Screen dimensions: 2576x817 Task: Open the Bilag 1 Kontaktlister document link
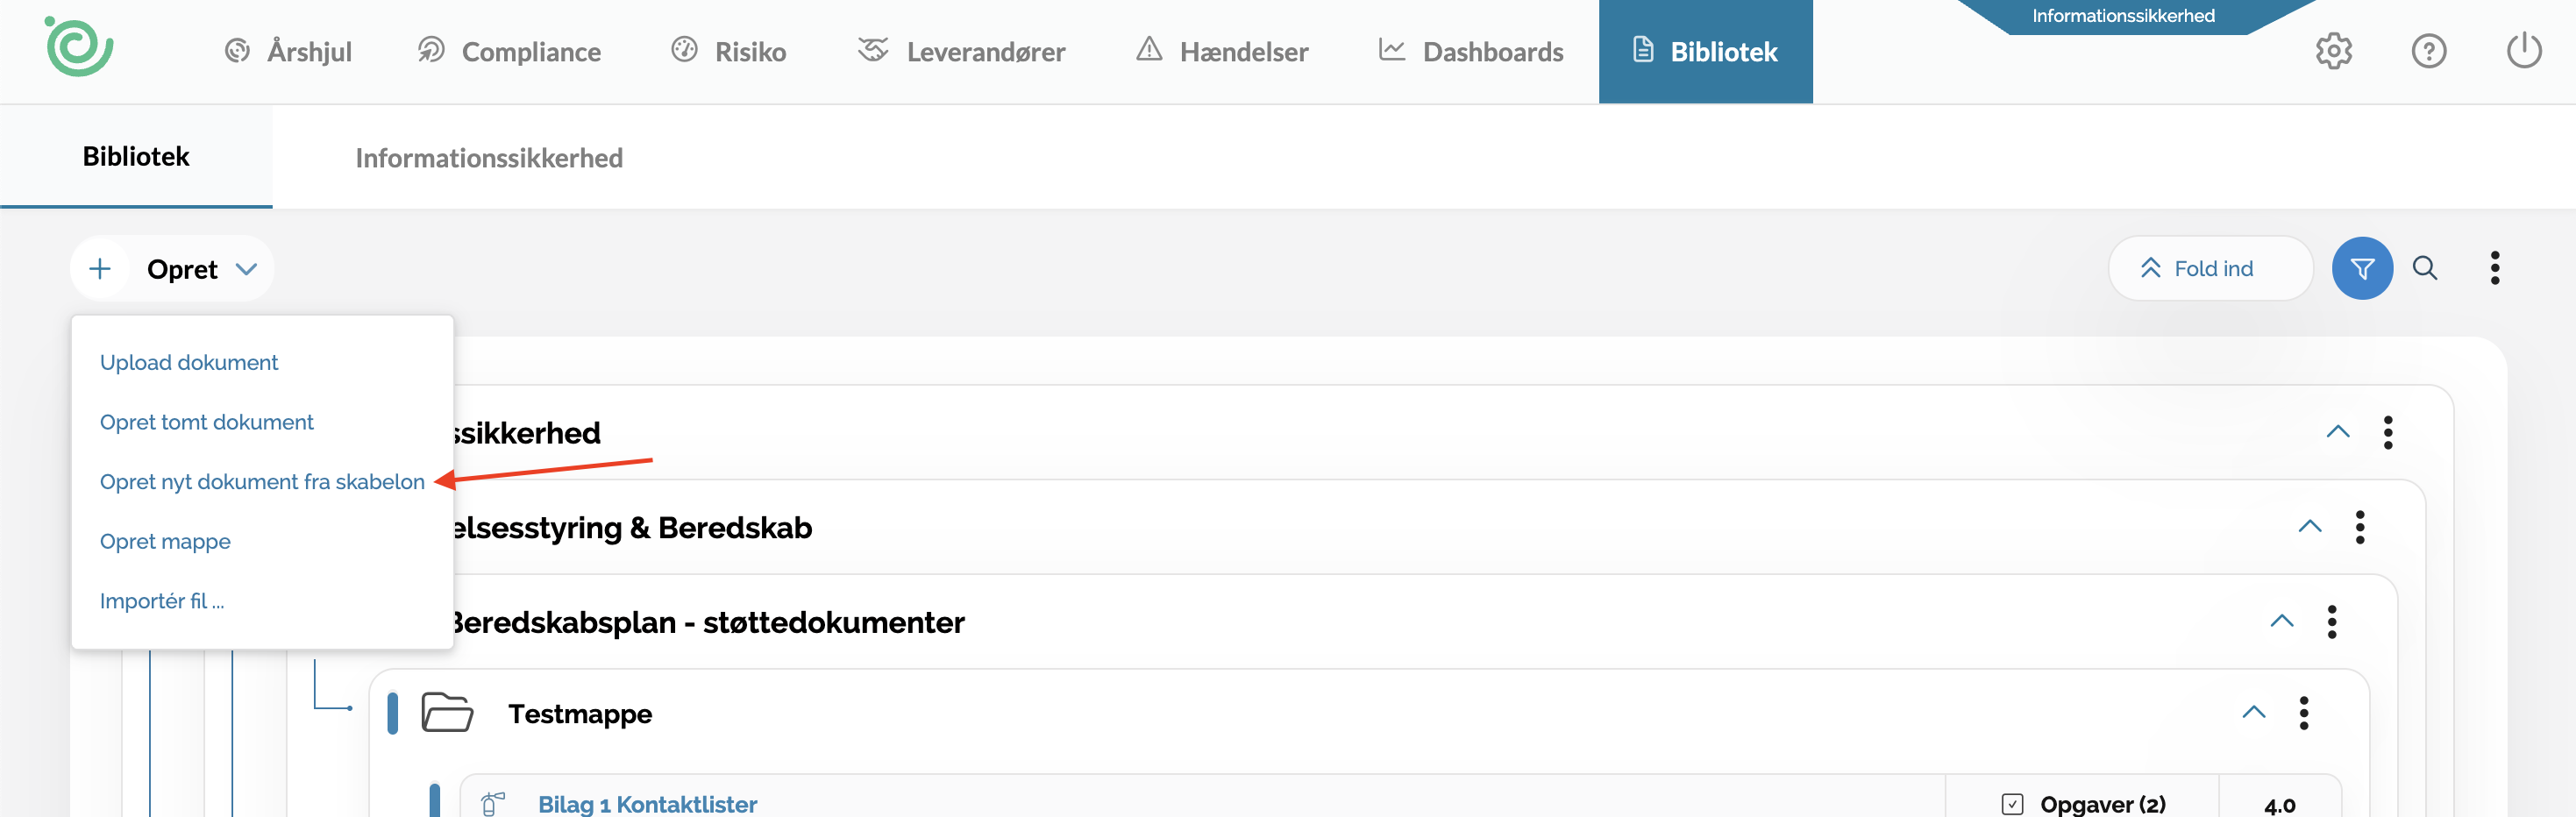647,804
